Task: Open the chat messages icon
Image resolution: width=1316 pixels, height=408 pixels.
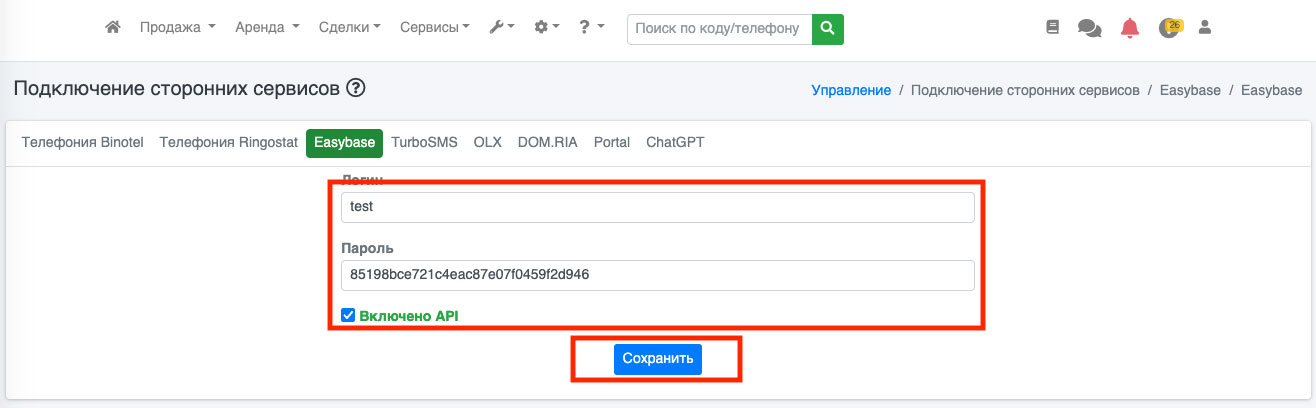Action: click(1089, 28)
